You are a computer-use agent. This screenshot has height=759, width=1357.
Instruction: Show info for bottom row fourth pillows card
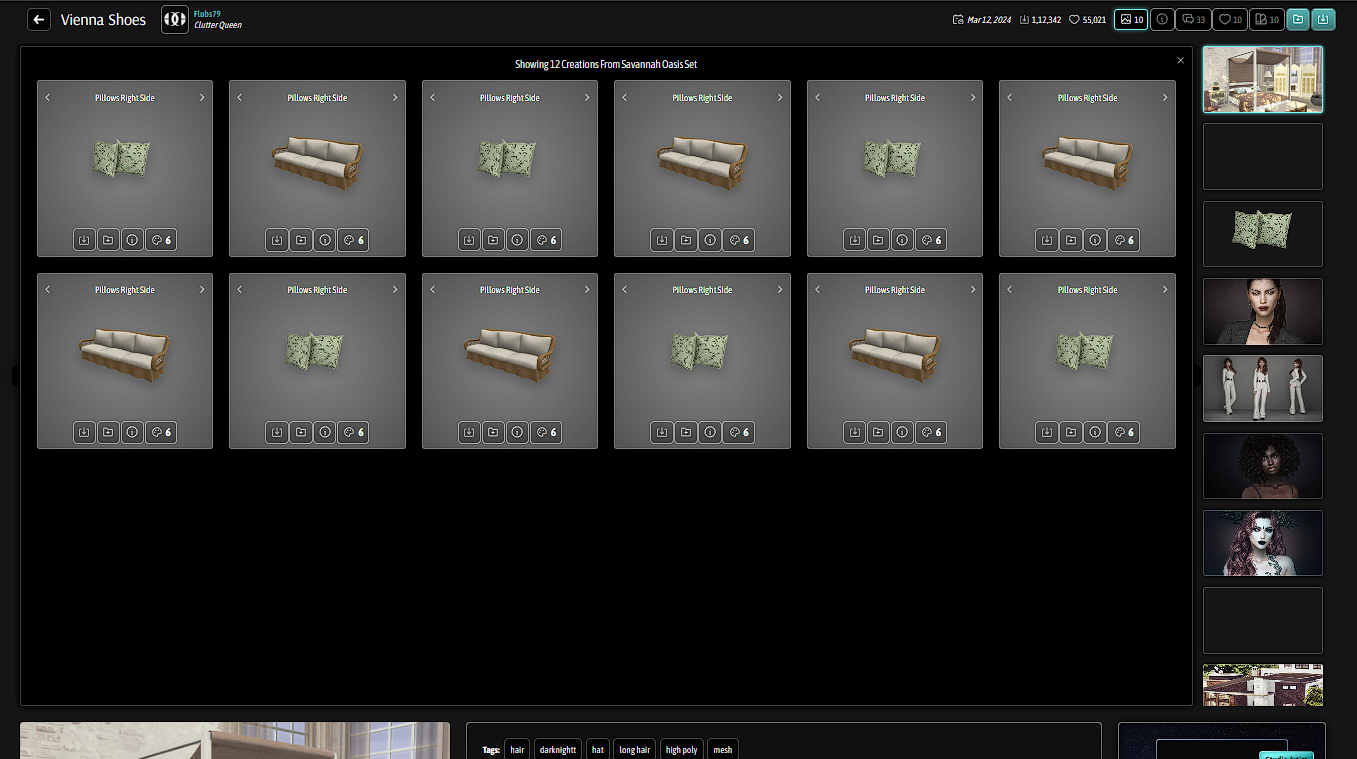tap(709, 432)
